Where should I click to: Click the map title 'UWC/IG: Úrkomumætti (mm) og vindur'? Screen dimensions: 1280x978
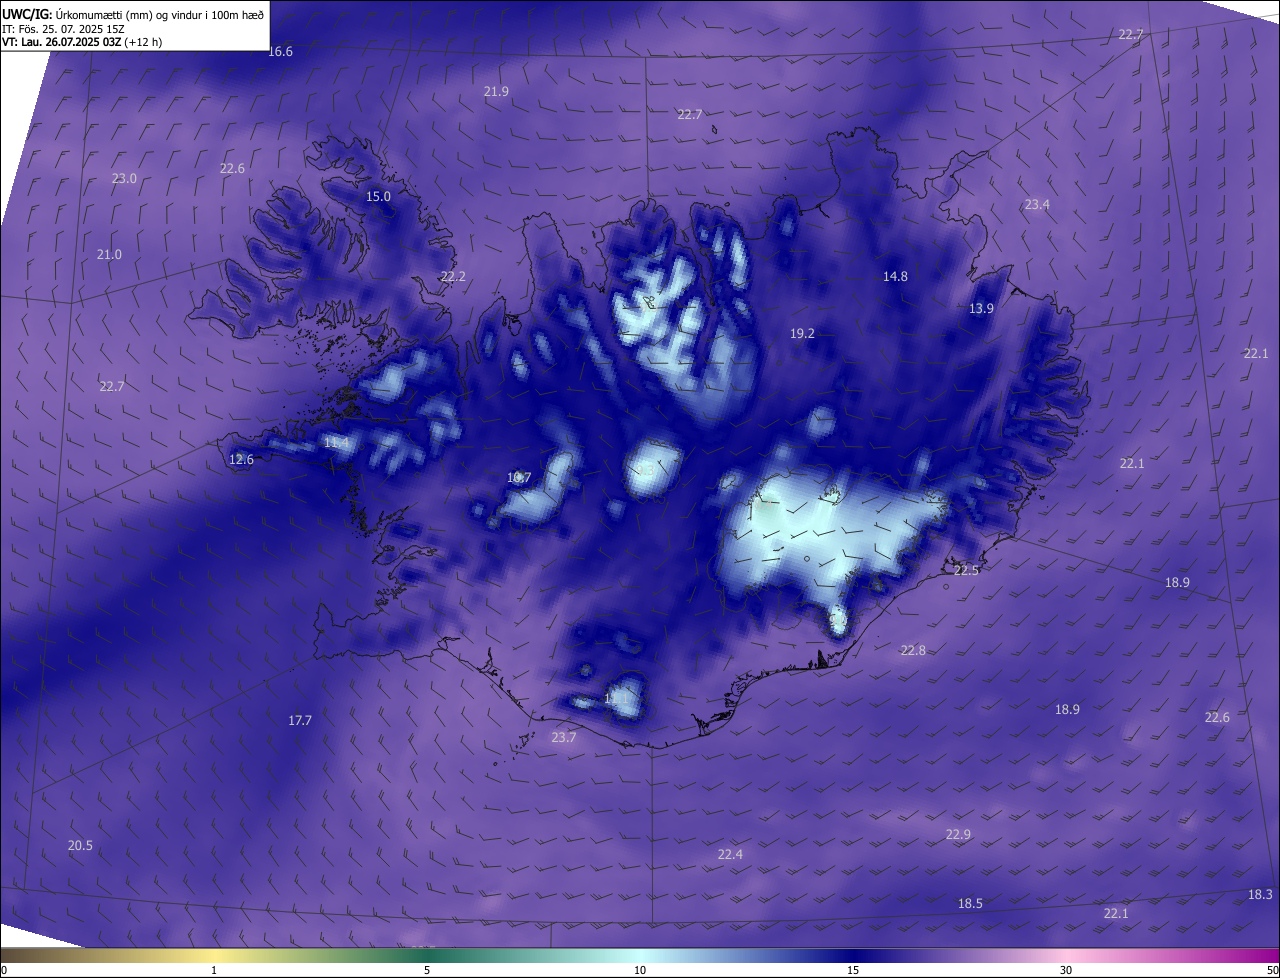click(132, 14)
